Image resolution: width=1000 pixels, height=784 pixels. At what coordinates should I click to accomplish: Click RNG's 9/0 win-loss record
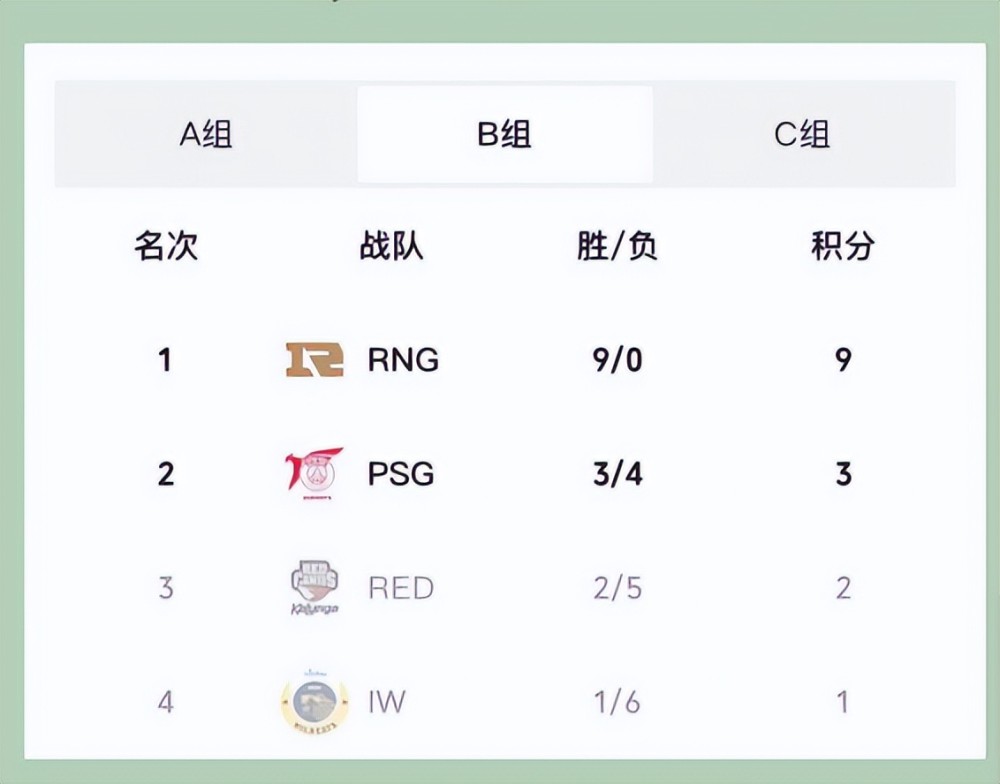tap(617, 360)
